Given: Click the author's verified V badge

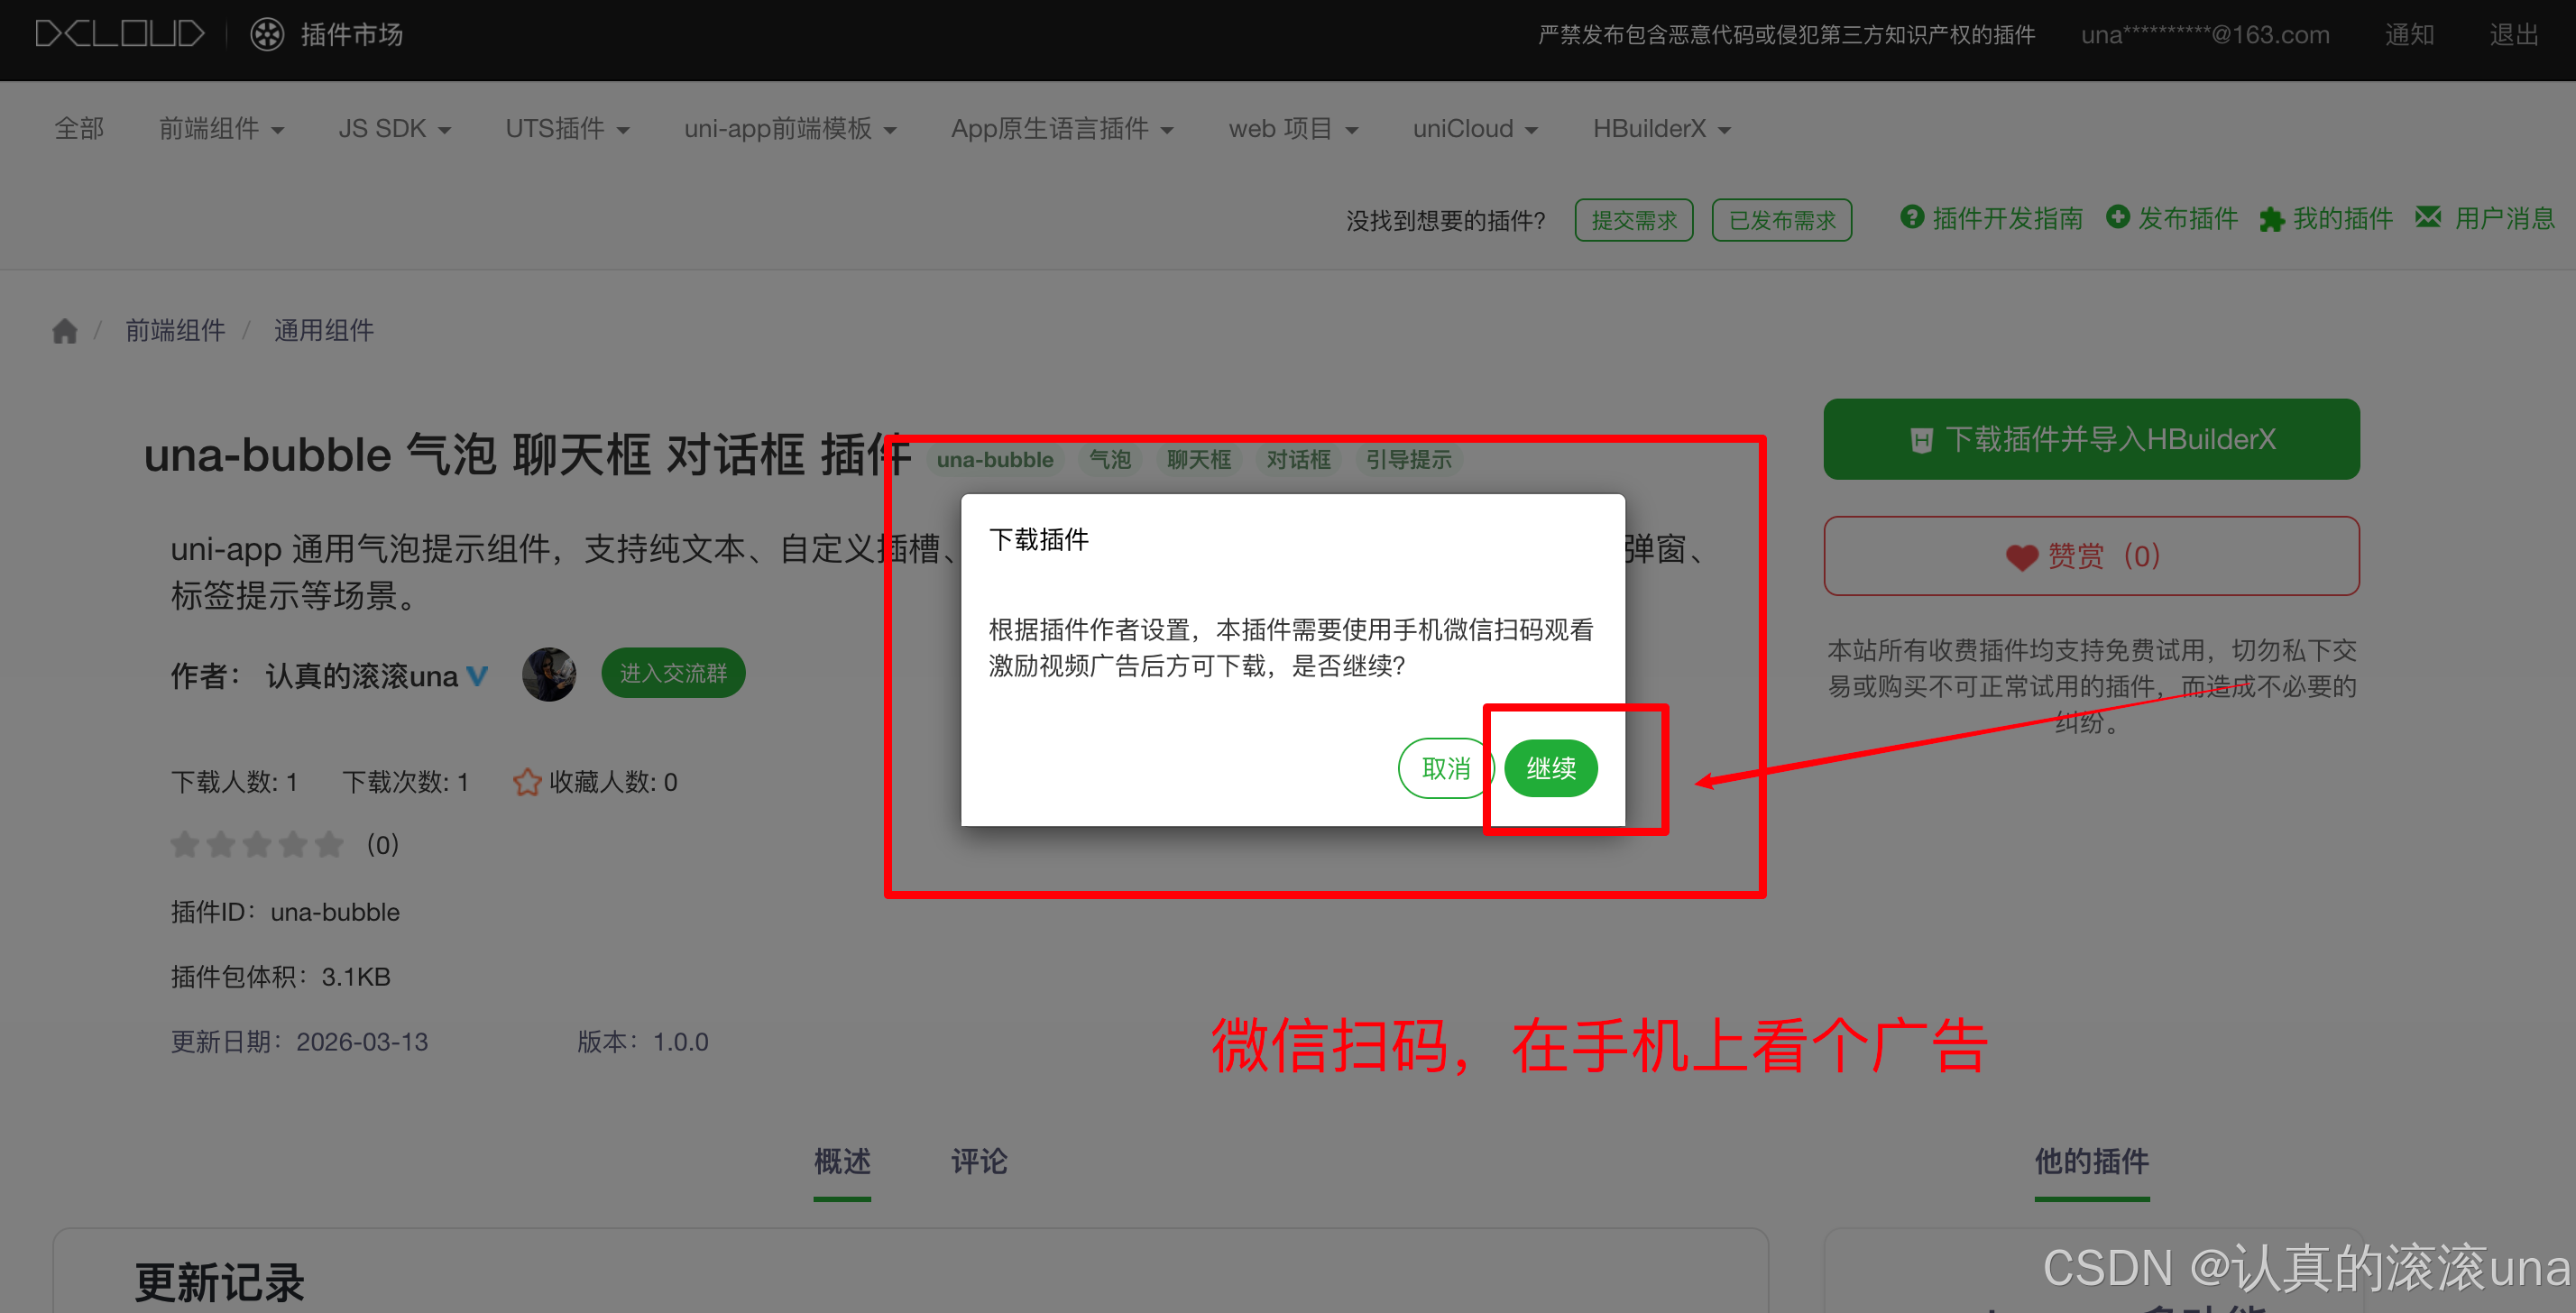Looking at the screenshot, I should point(477,677).
